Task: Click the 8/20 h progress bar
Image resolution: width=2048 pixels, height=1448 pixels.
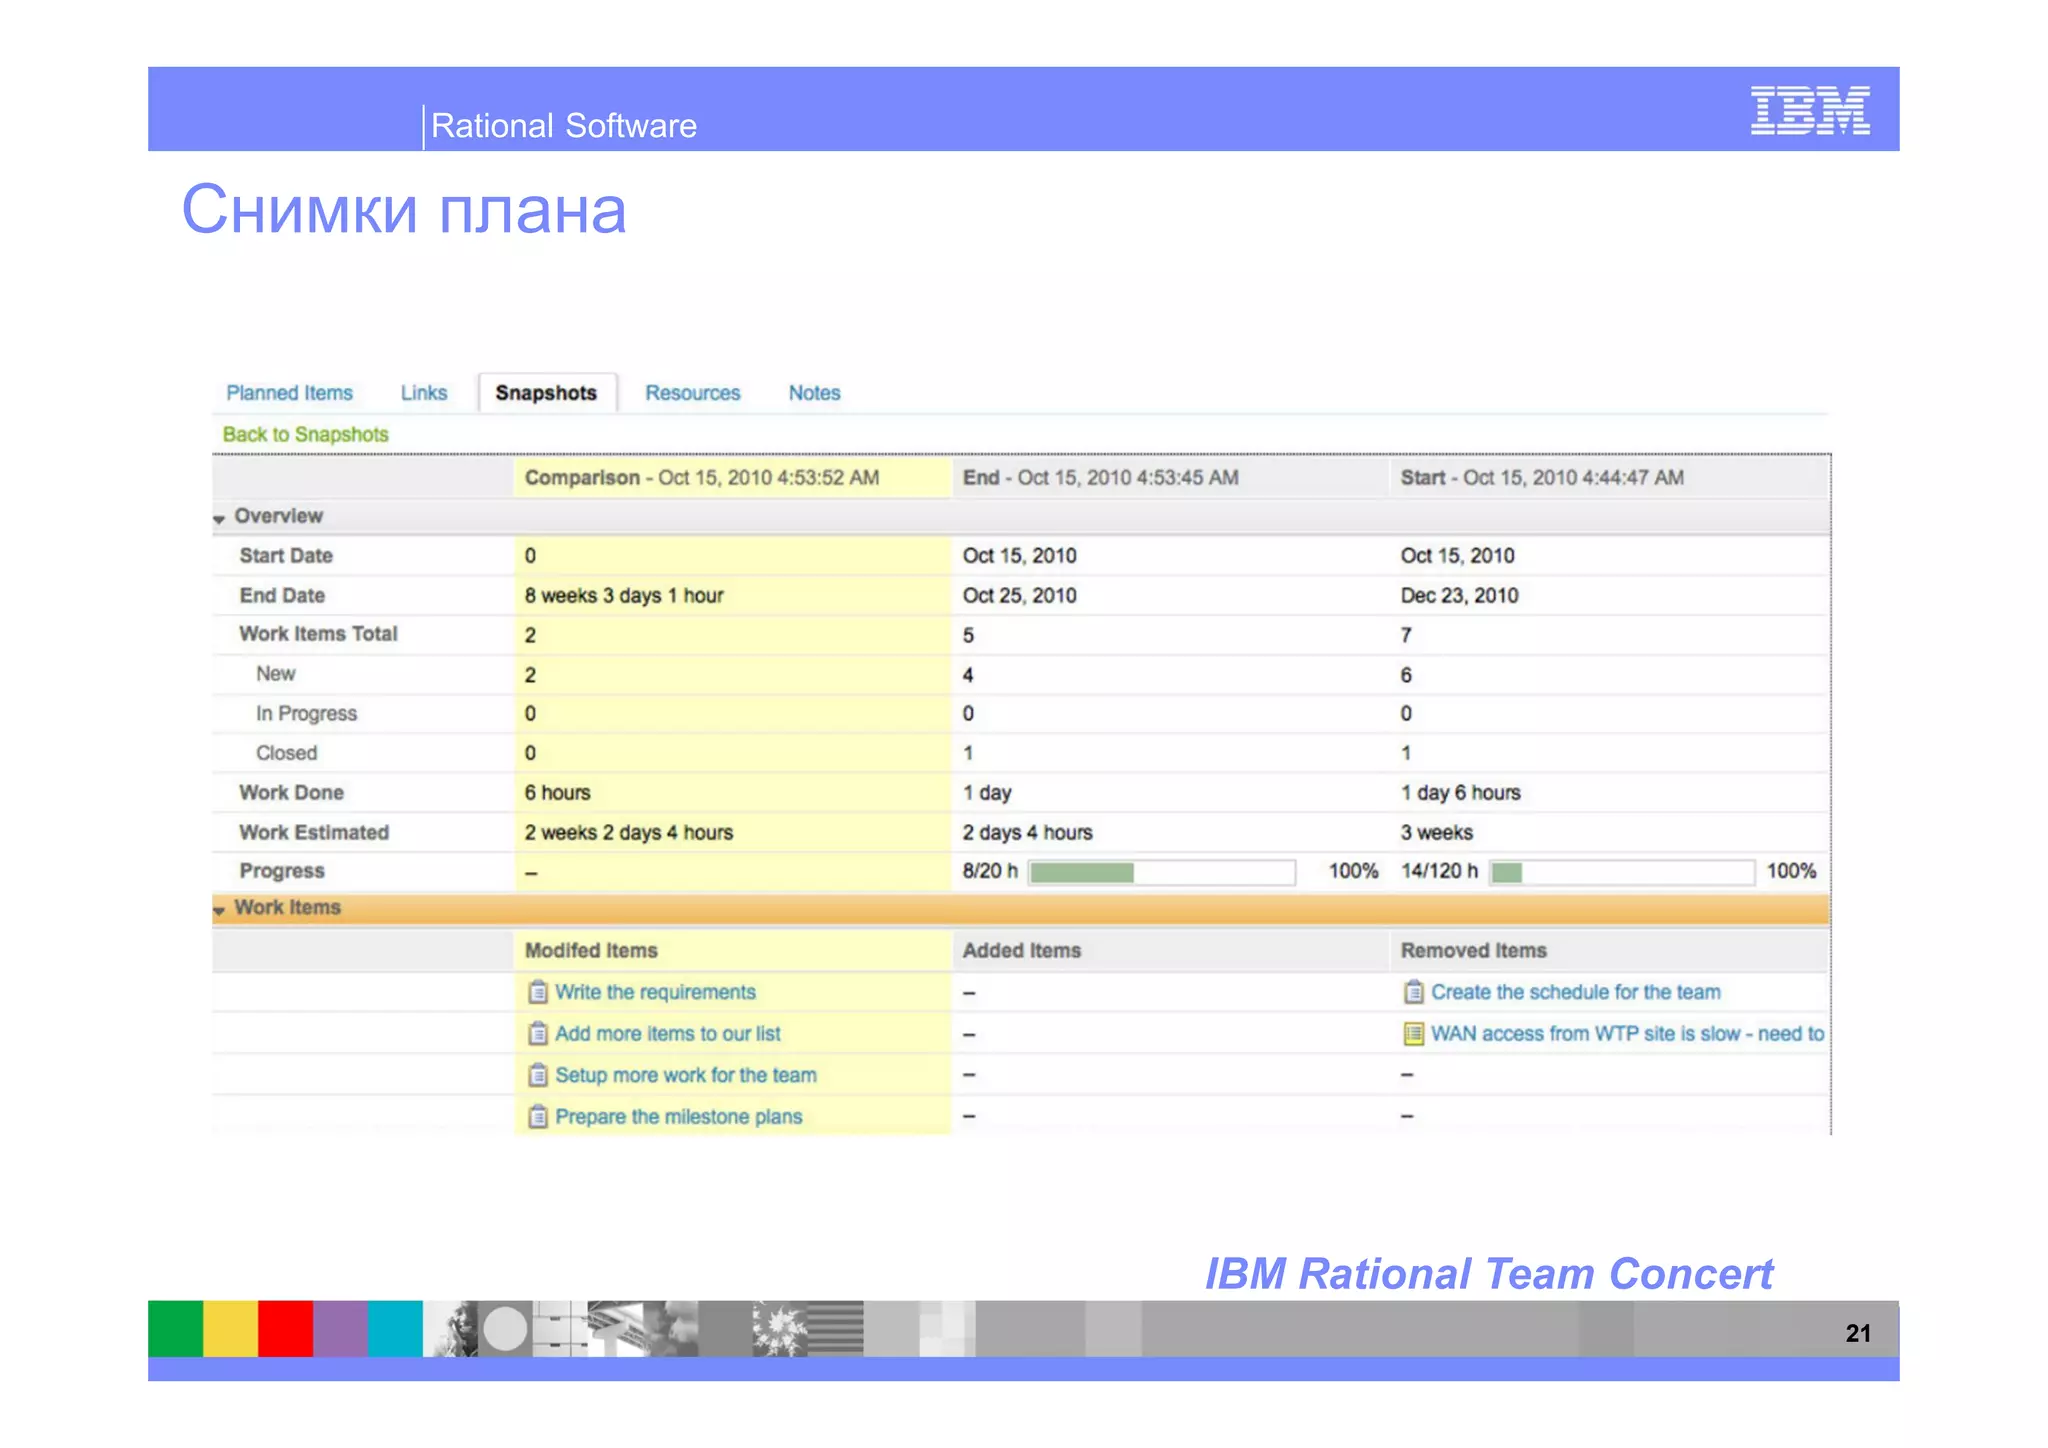Action: [1162, 872]
